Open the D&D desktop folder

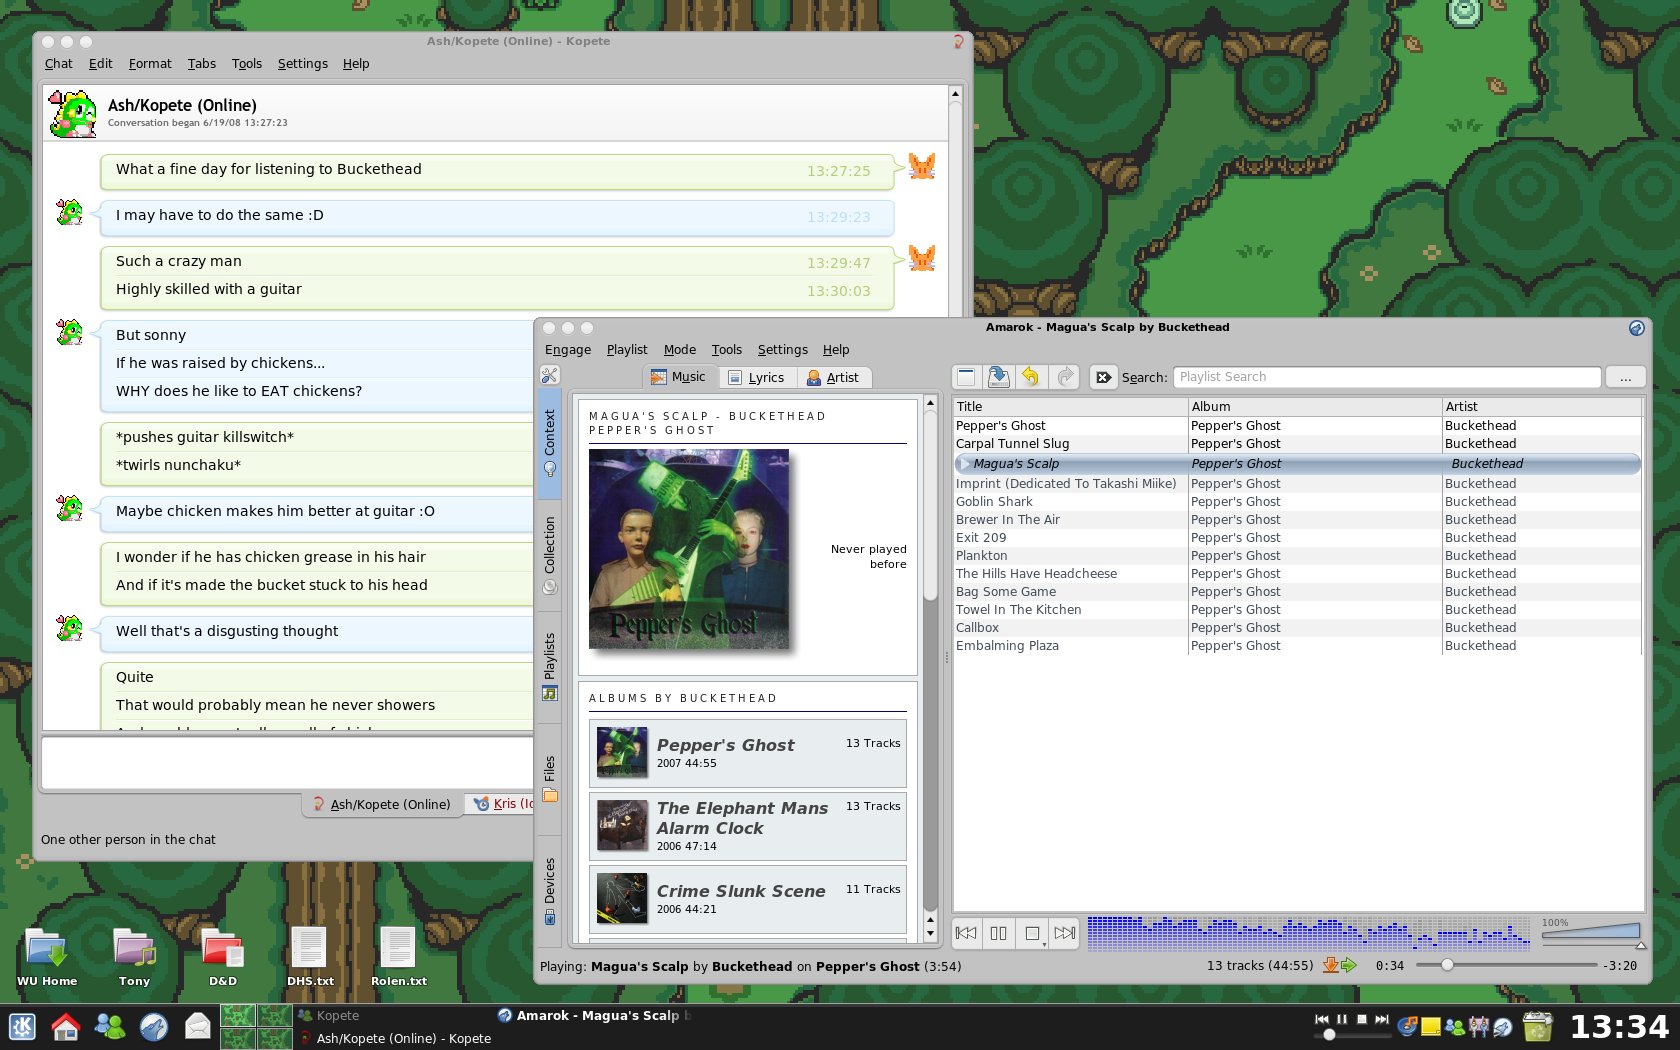click(222, 957)
